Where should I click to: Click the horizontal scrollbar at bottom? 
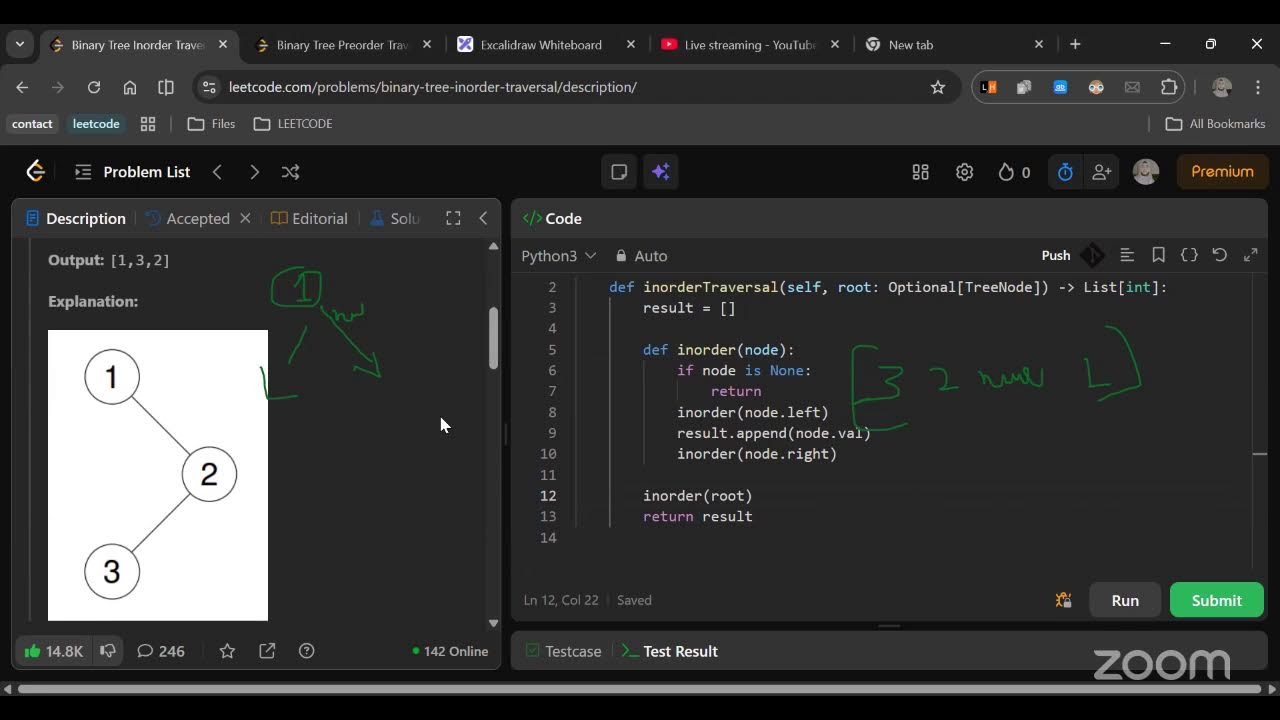(640, 689)
